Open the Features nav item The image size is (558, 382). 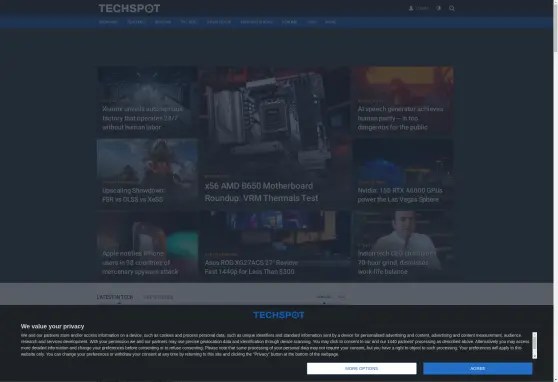(x=136, y=22)
